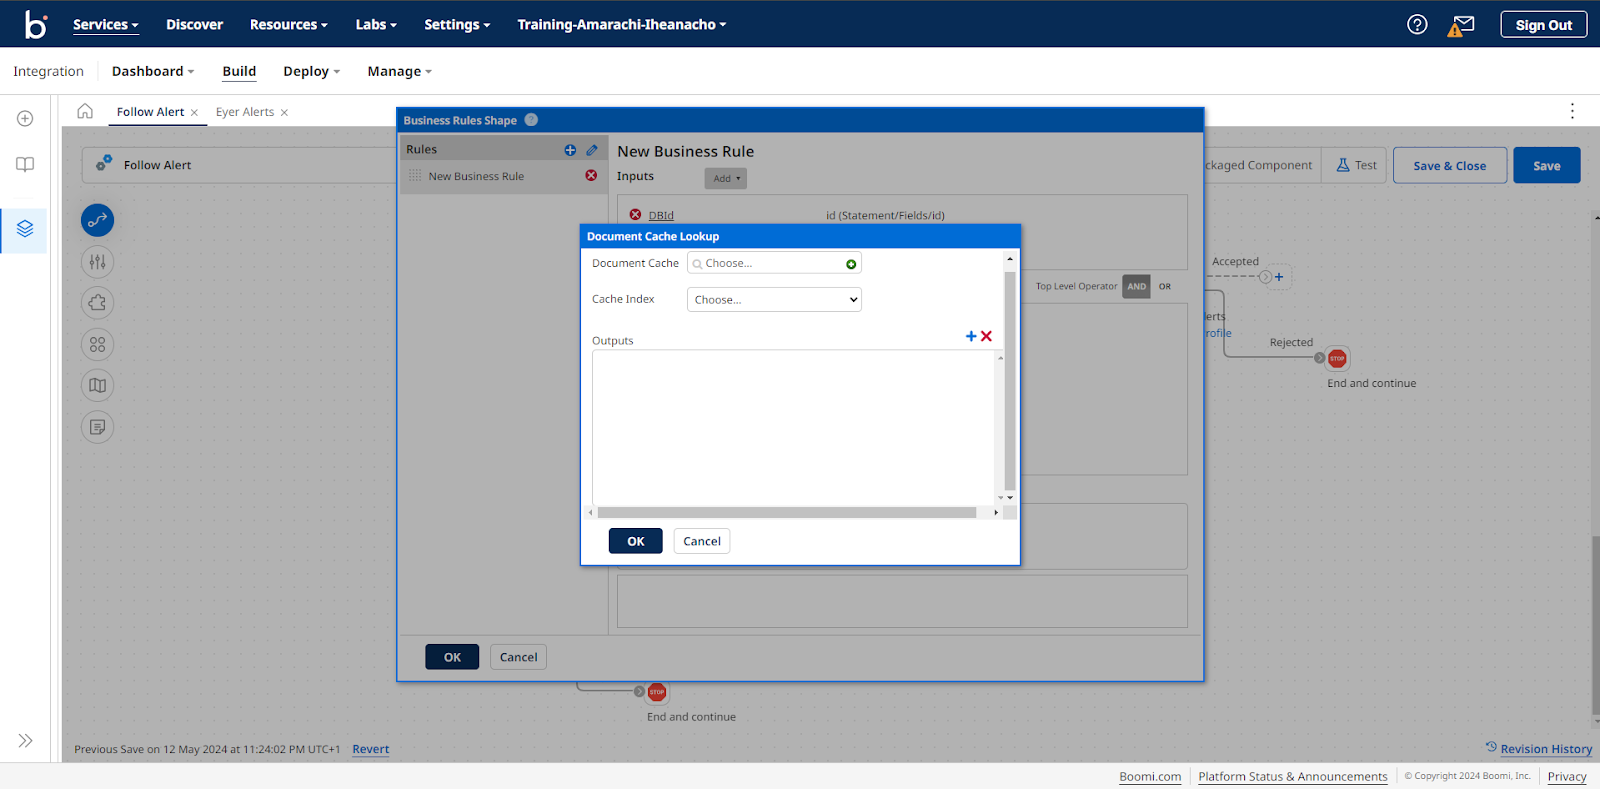Confirm Document Cache Lookup with OK

635,541
